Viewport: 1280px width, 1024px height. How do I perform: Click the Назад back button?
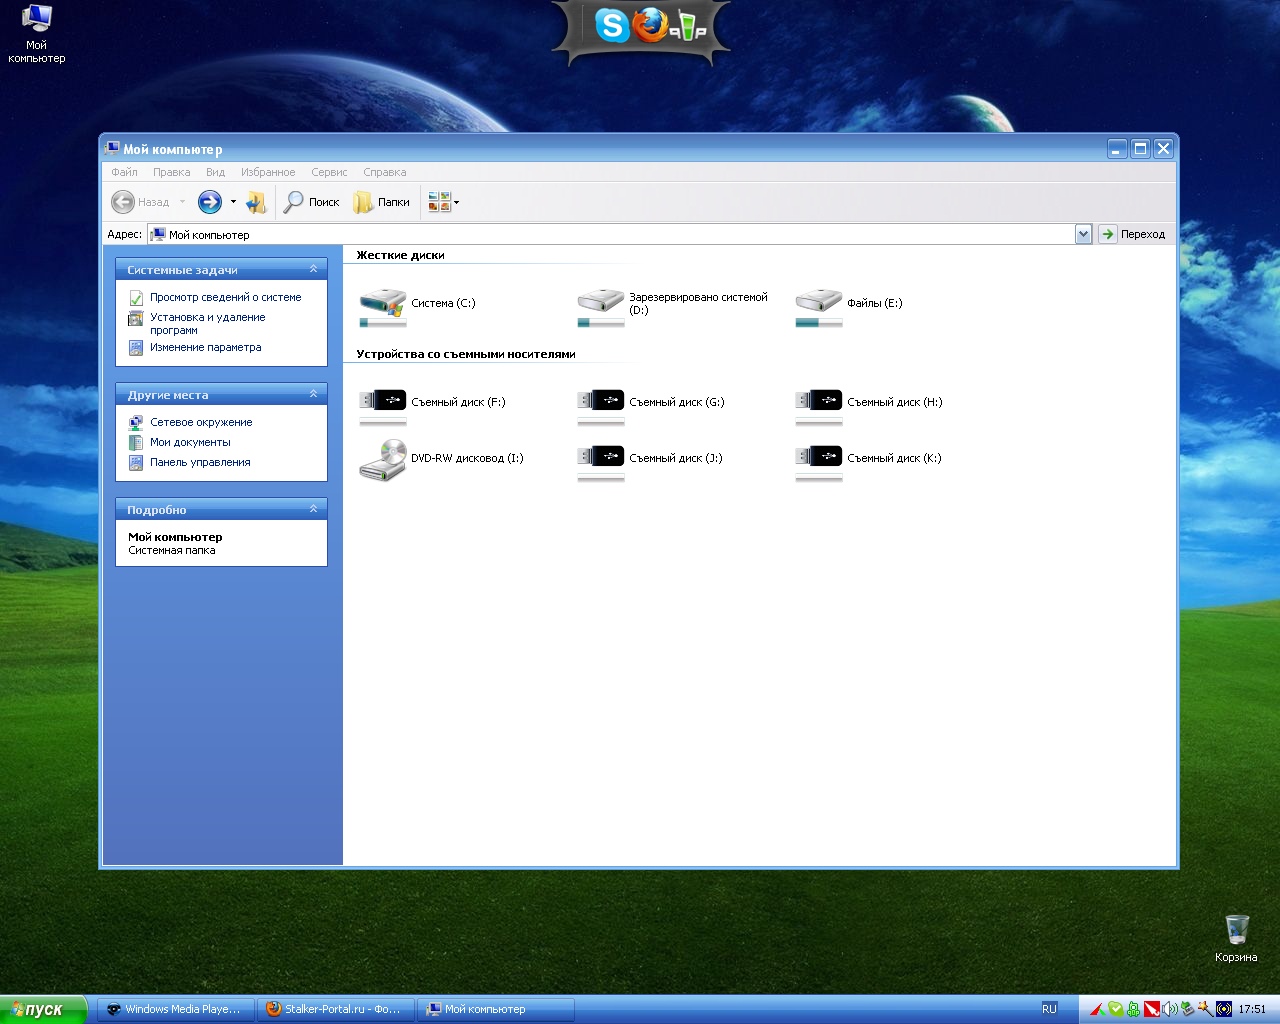point(140,202)
